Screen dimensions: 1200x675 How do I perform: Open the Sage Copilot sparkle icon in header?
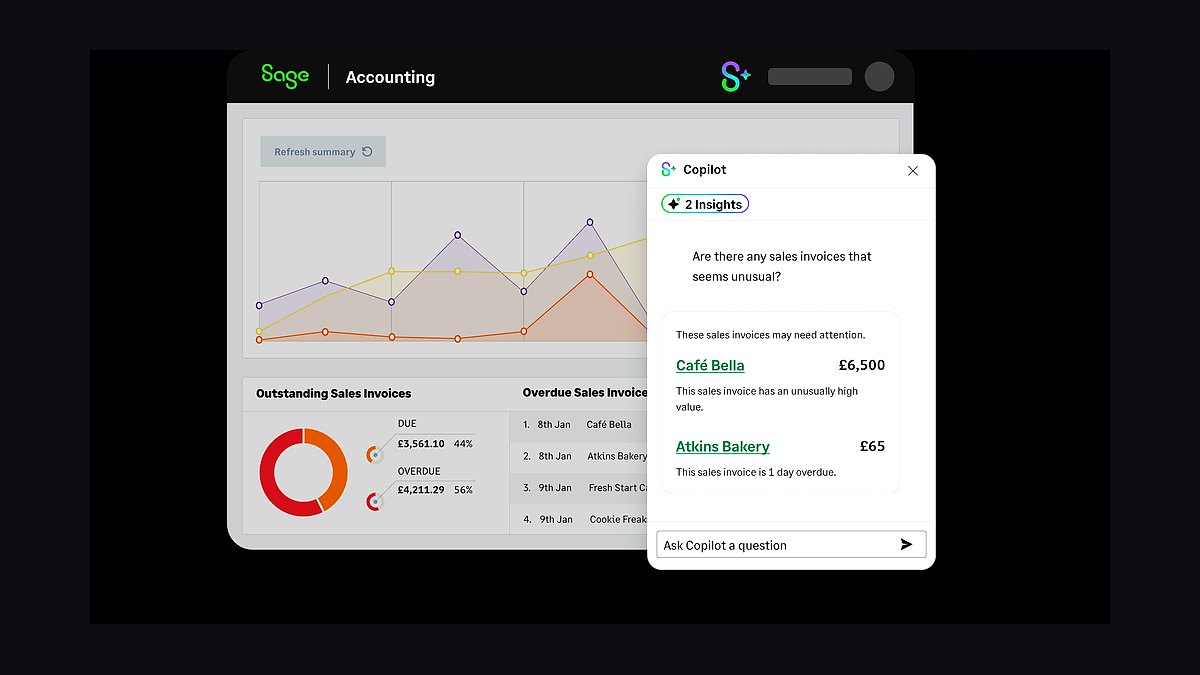click(x=735, y=77)
